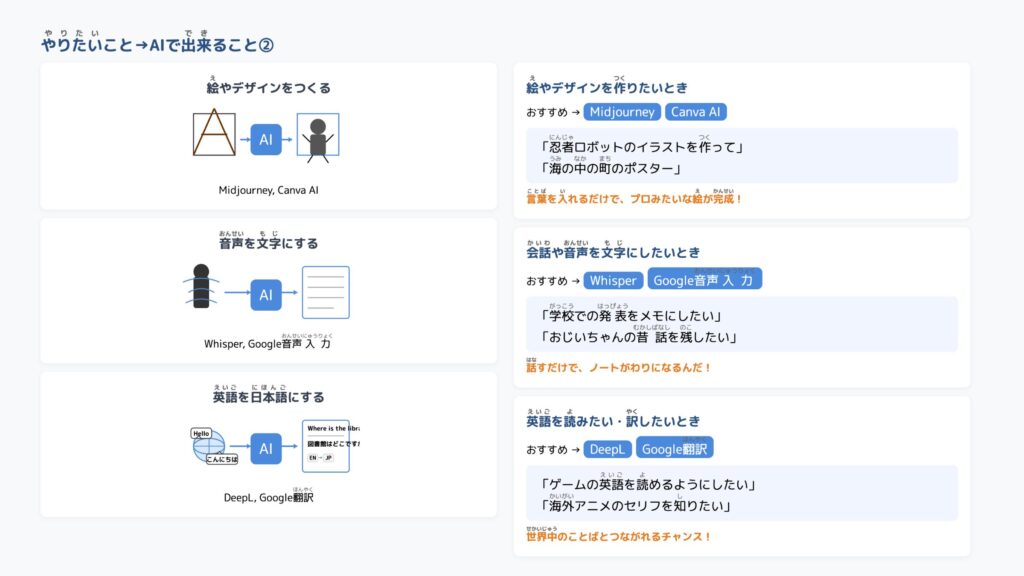Click the orange text 世界中のことばとつながれるチャンス！
Viewport: 1024px width, 576px height.
618,535
